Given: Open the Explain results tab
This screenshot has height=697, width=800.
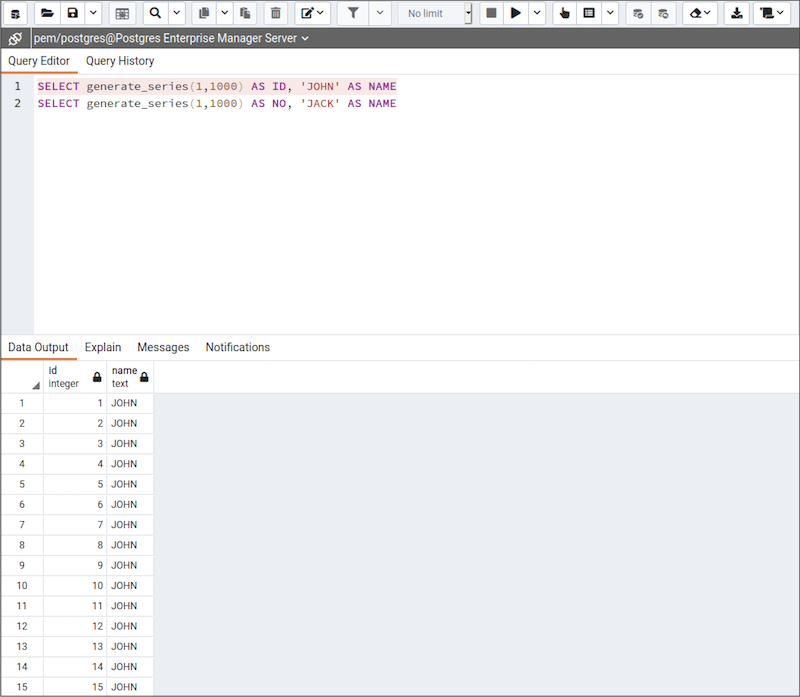Looking at the screenshot, I should (103, 347).
